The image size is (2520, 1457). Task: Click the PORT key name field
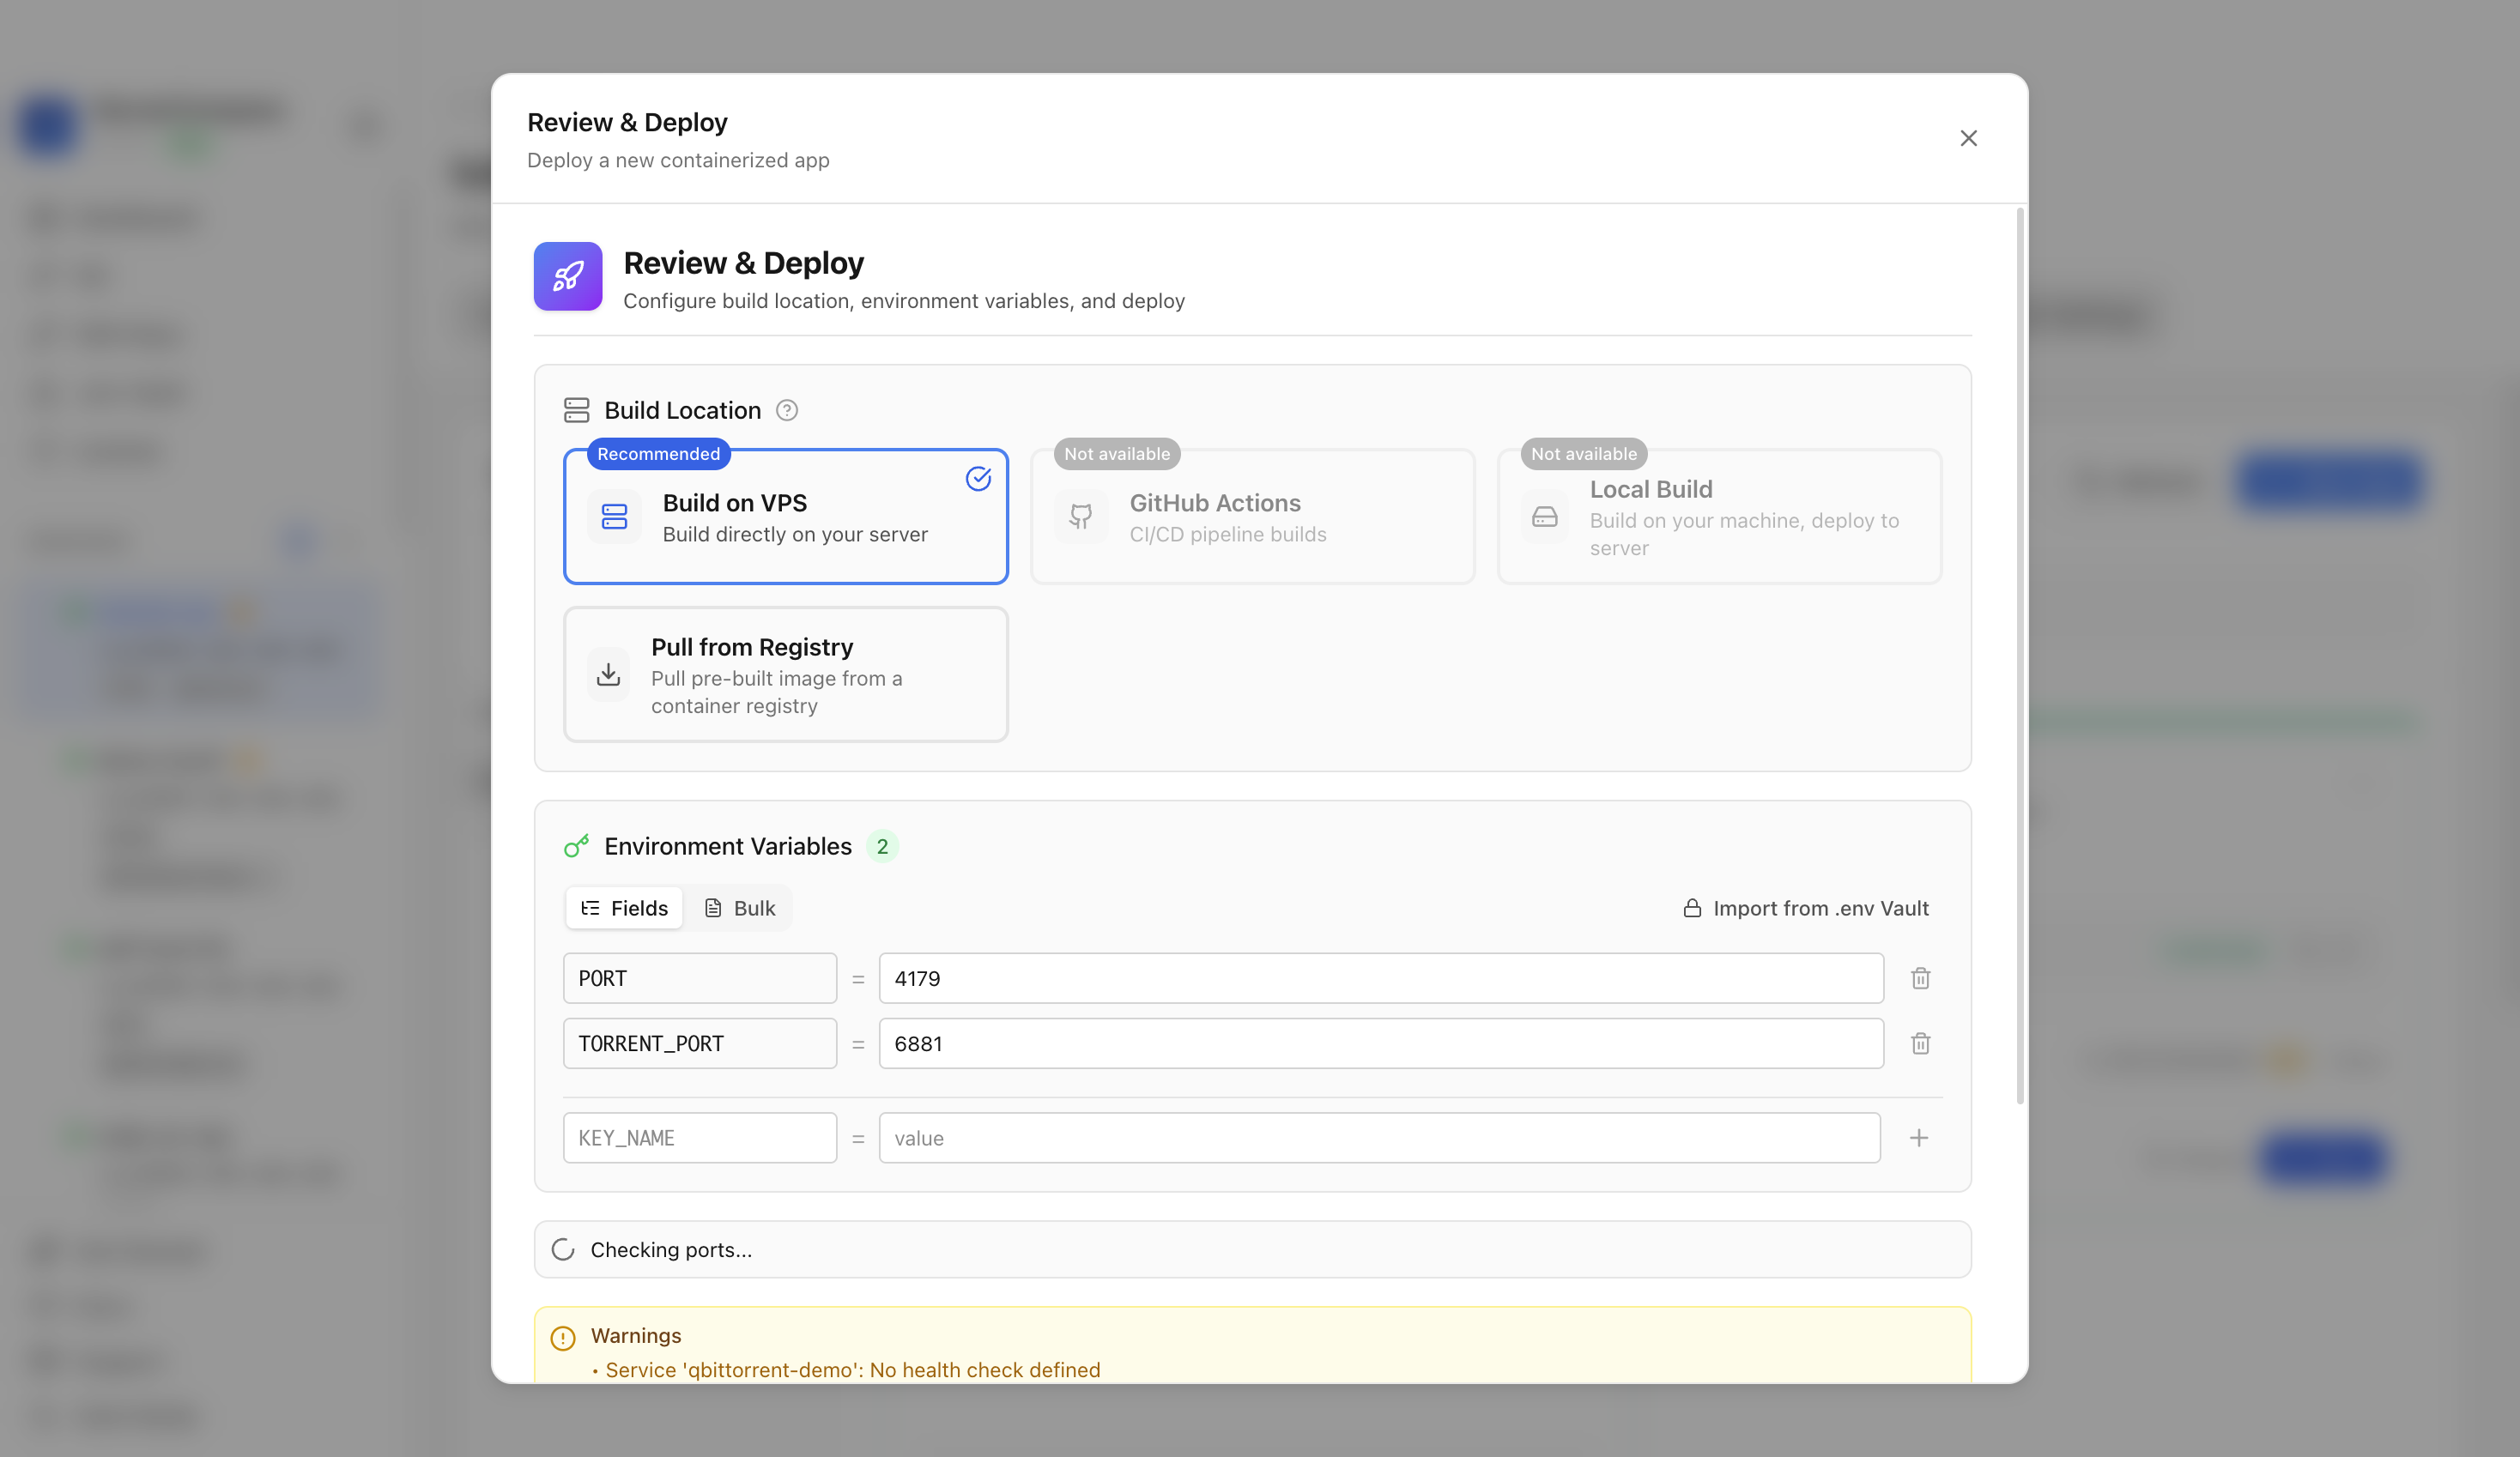coord(700,978)
